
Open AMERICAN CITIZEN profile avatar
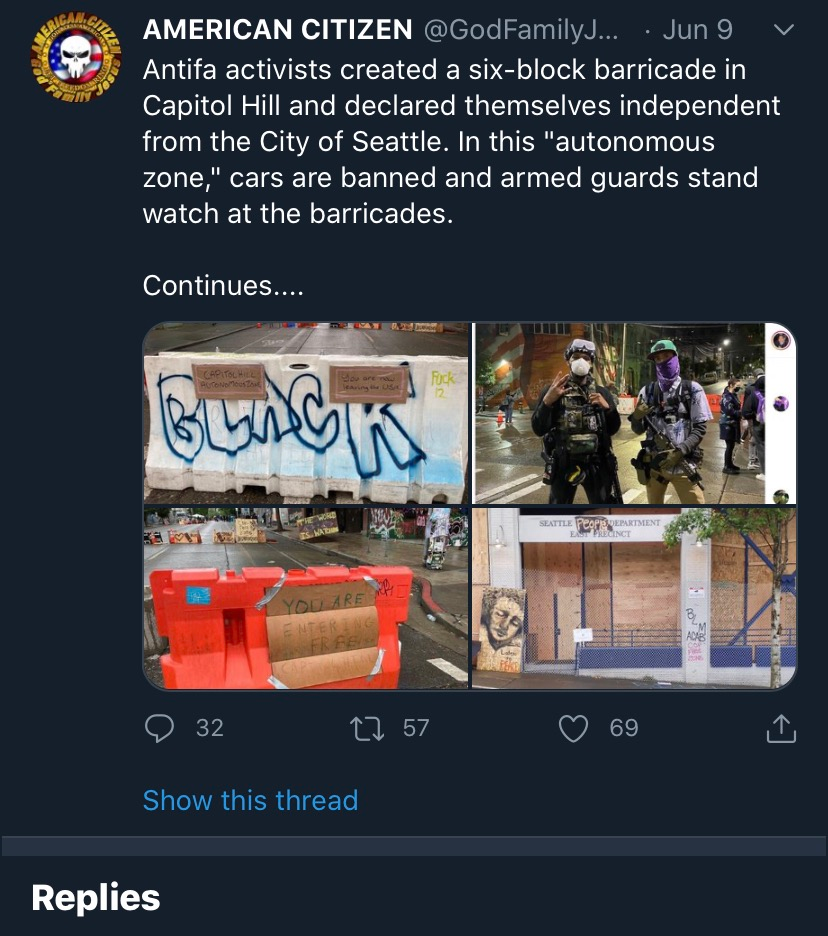tap(76, 57)
